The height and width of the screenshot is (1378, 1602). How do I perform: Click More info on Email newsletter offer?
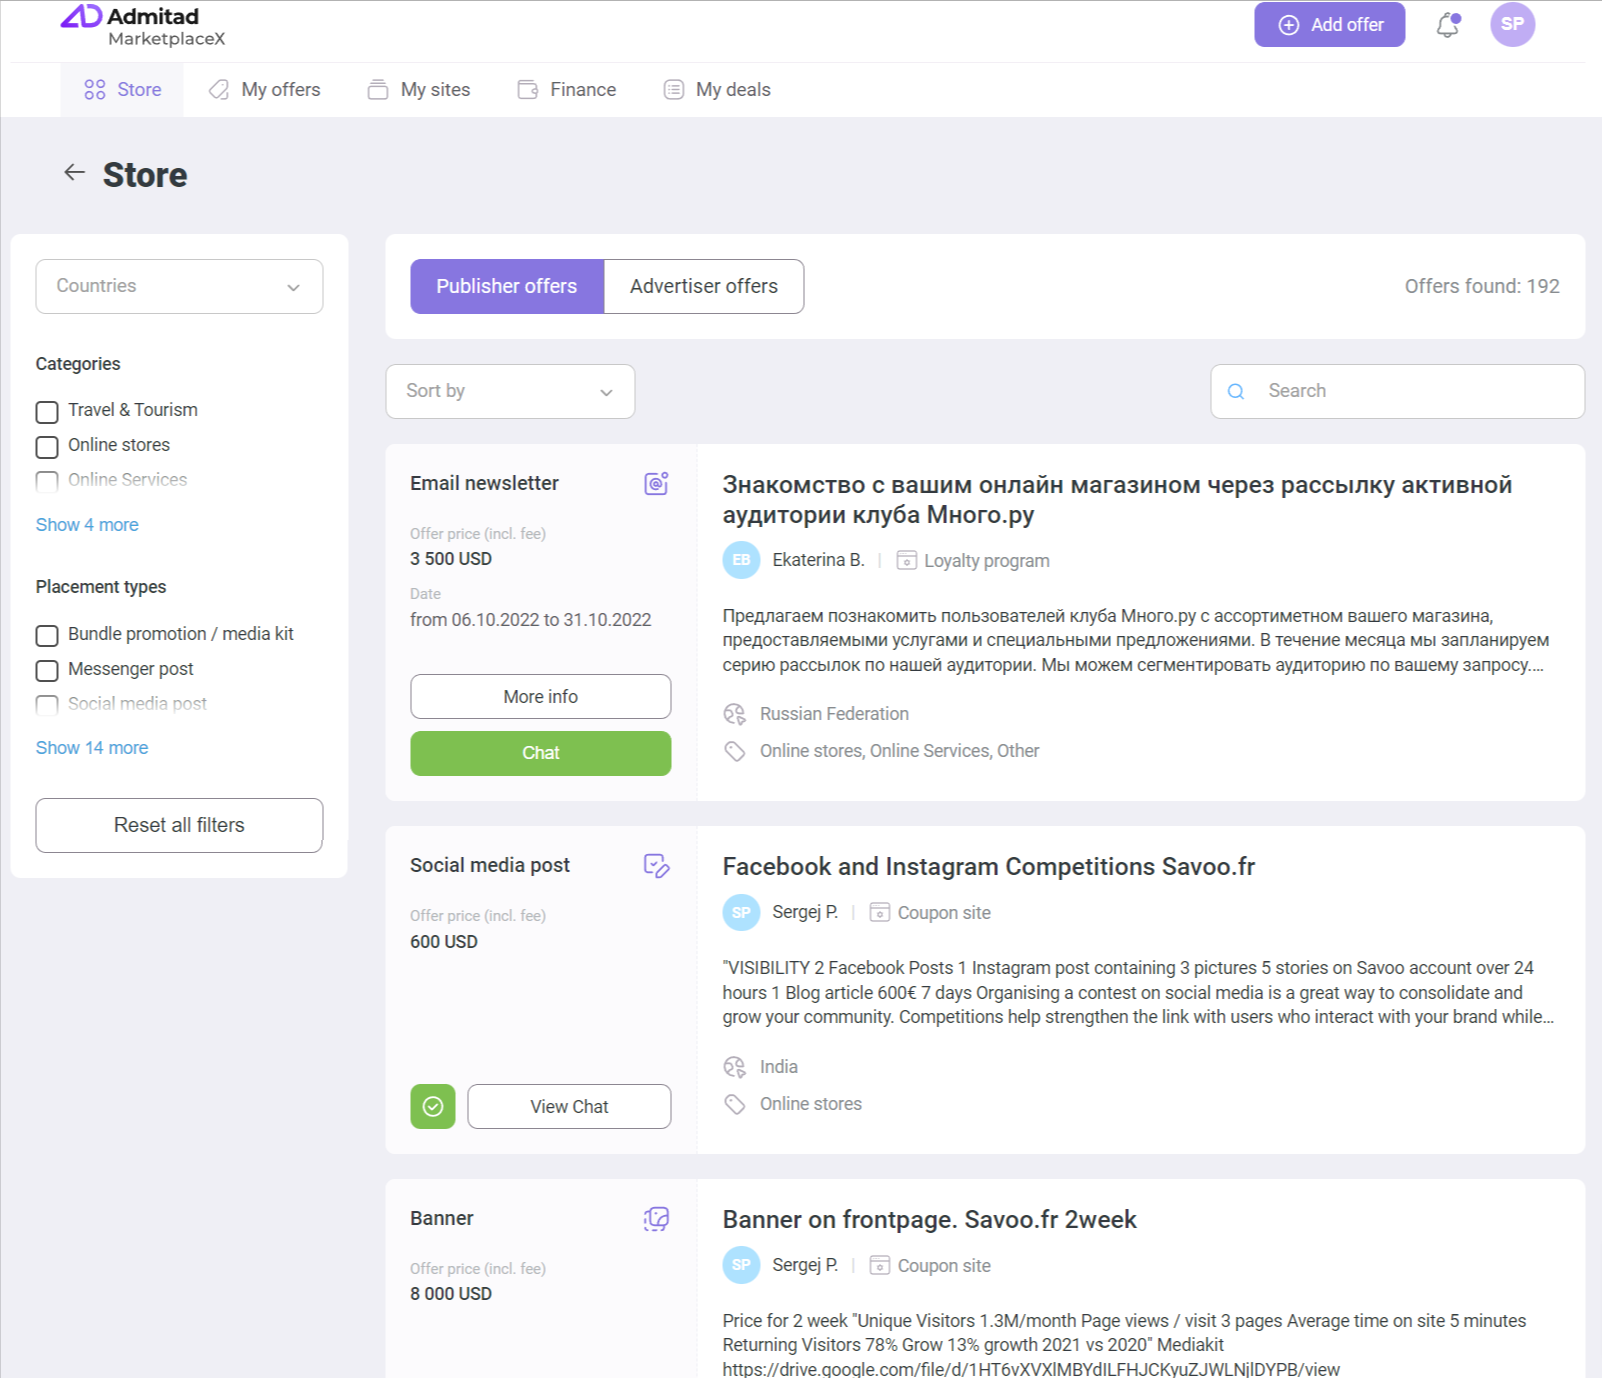point(541,697)
